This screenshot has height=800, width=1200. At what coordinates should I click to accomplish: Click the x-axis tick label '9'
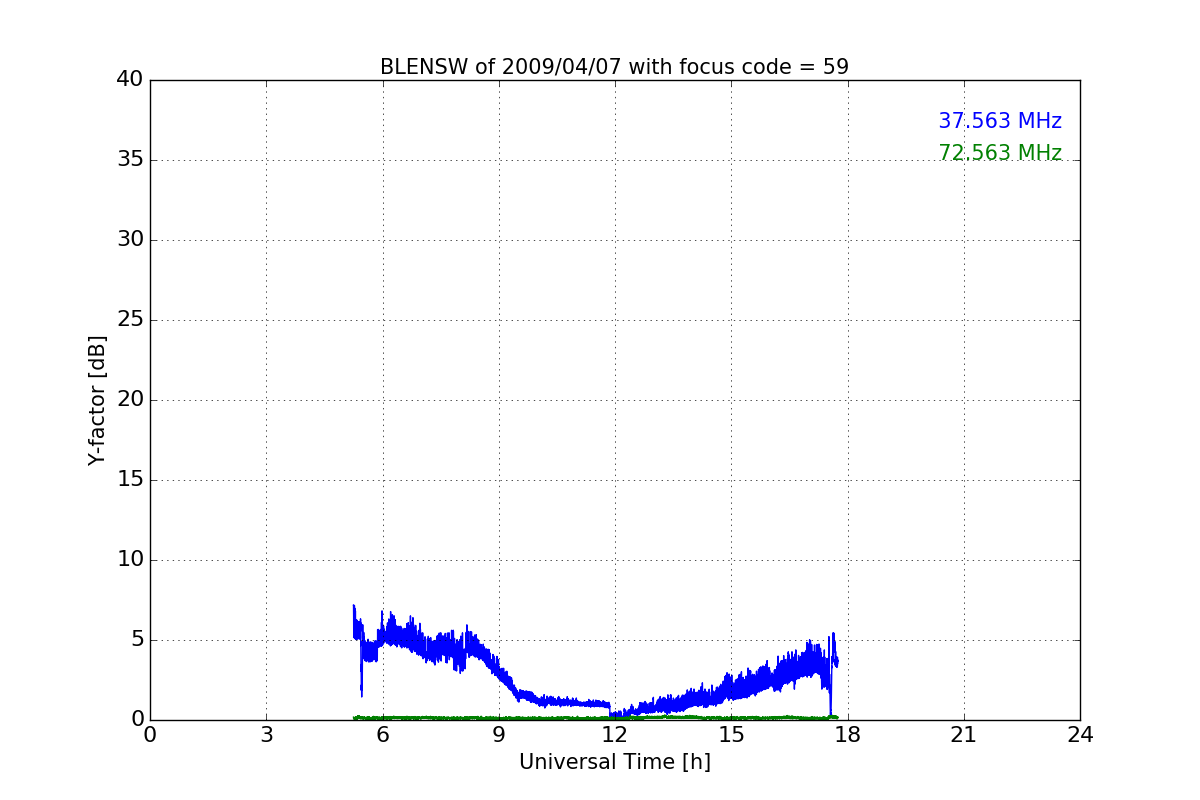[x=499, y=735]
